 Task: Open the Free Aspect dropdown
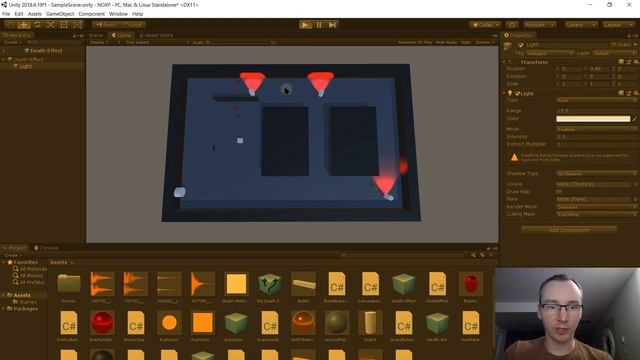pos(157,42)
